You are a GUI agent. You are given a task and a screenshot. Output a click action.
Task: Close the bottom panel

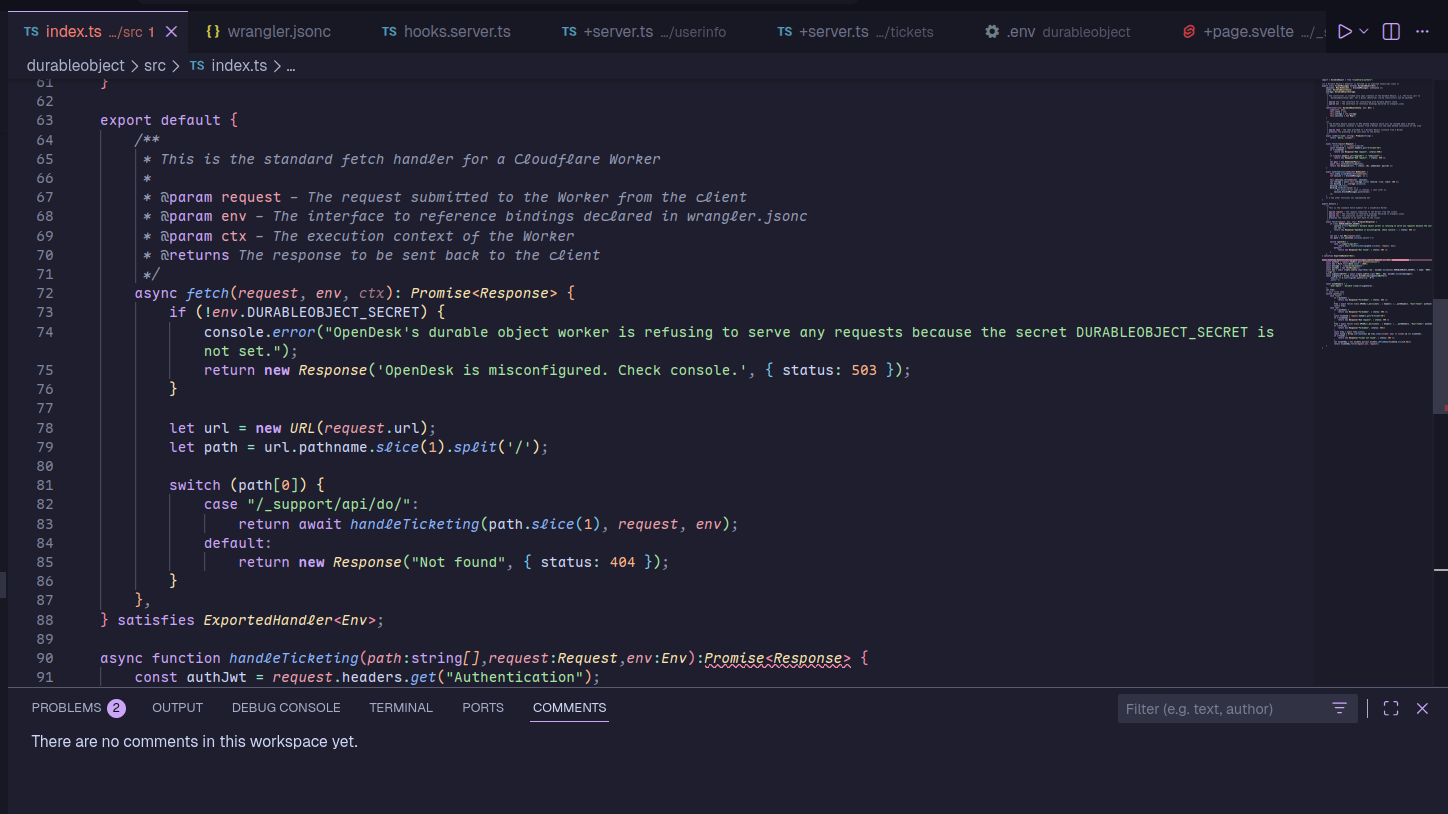(1422, 708)
